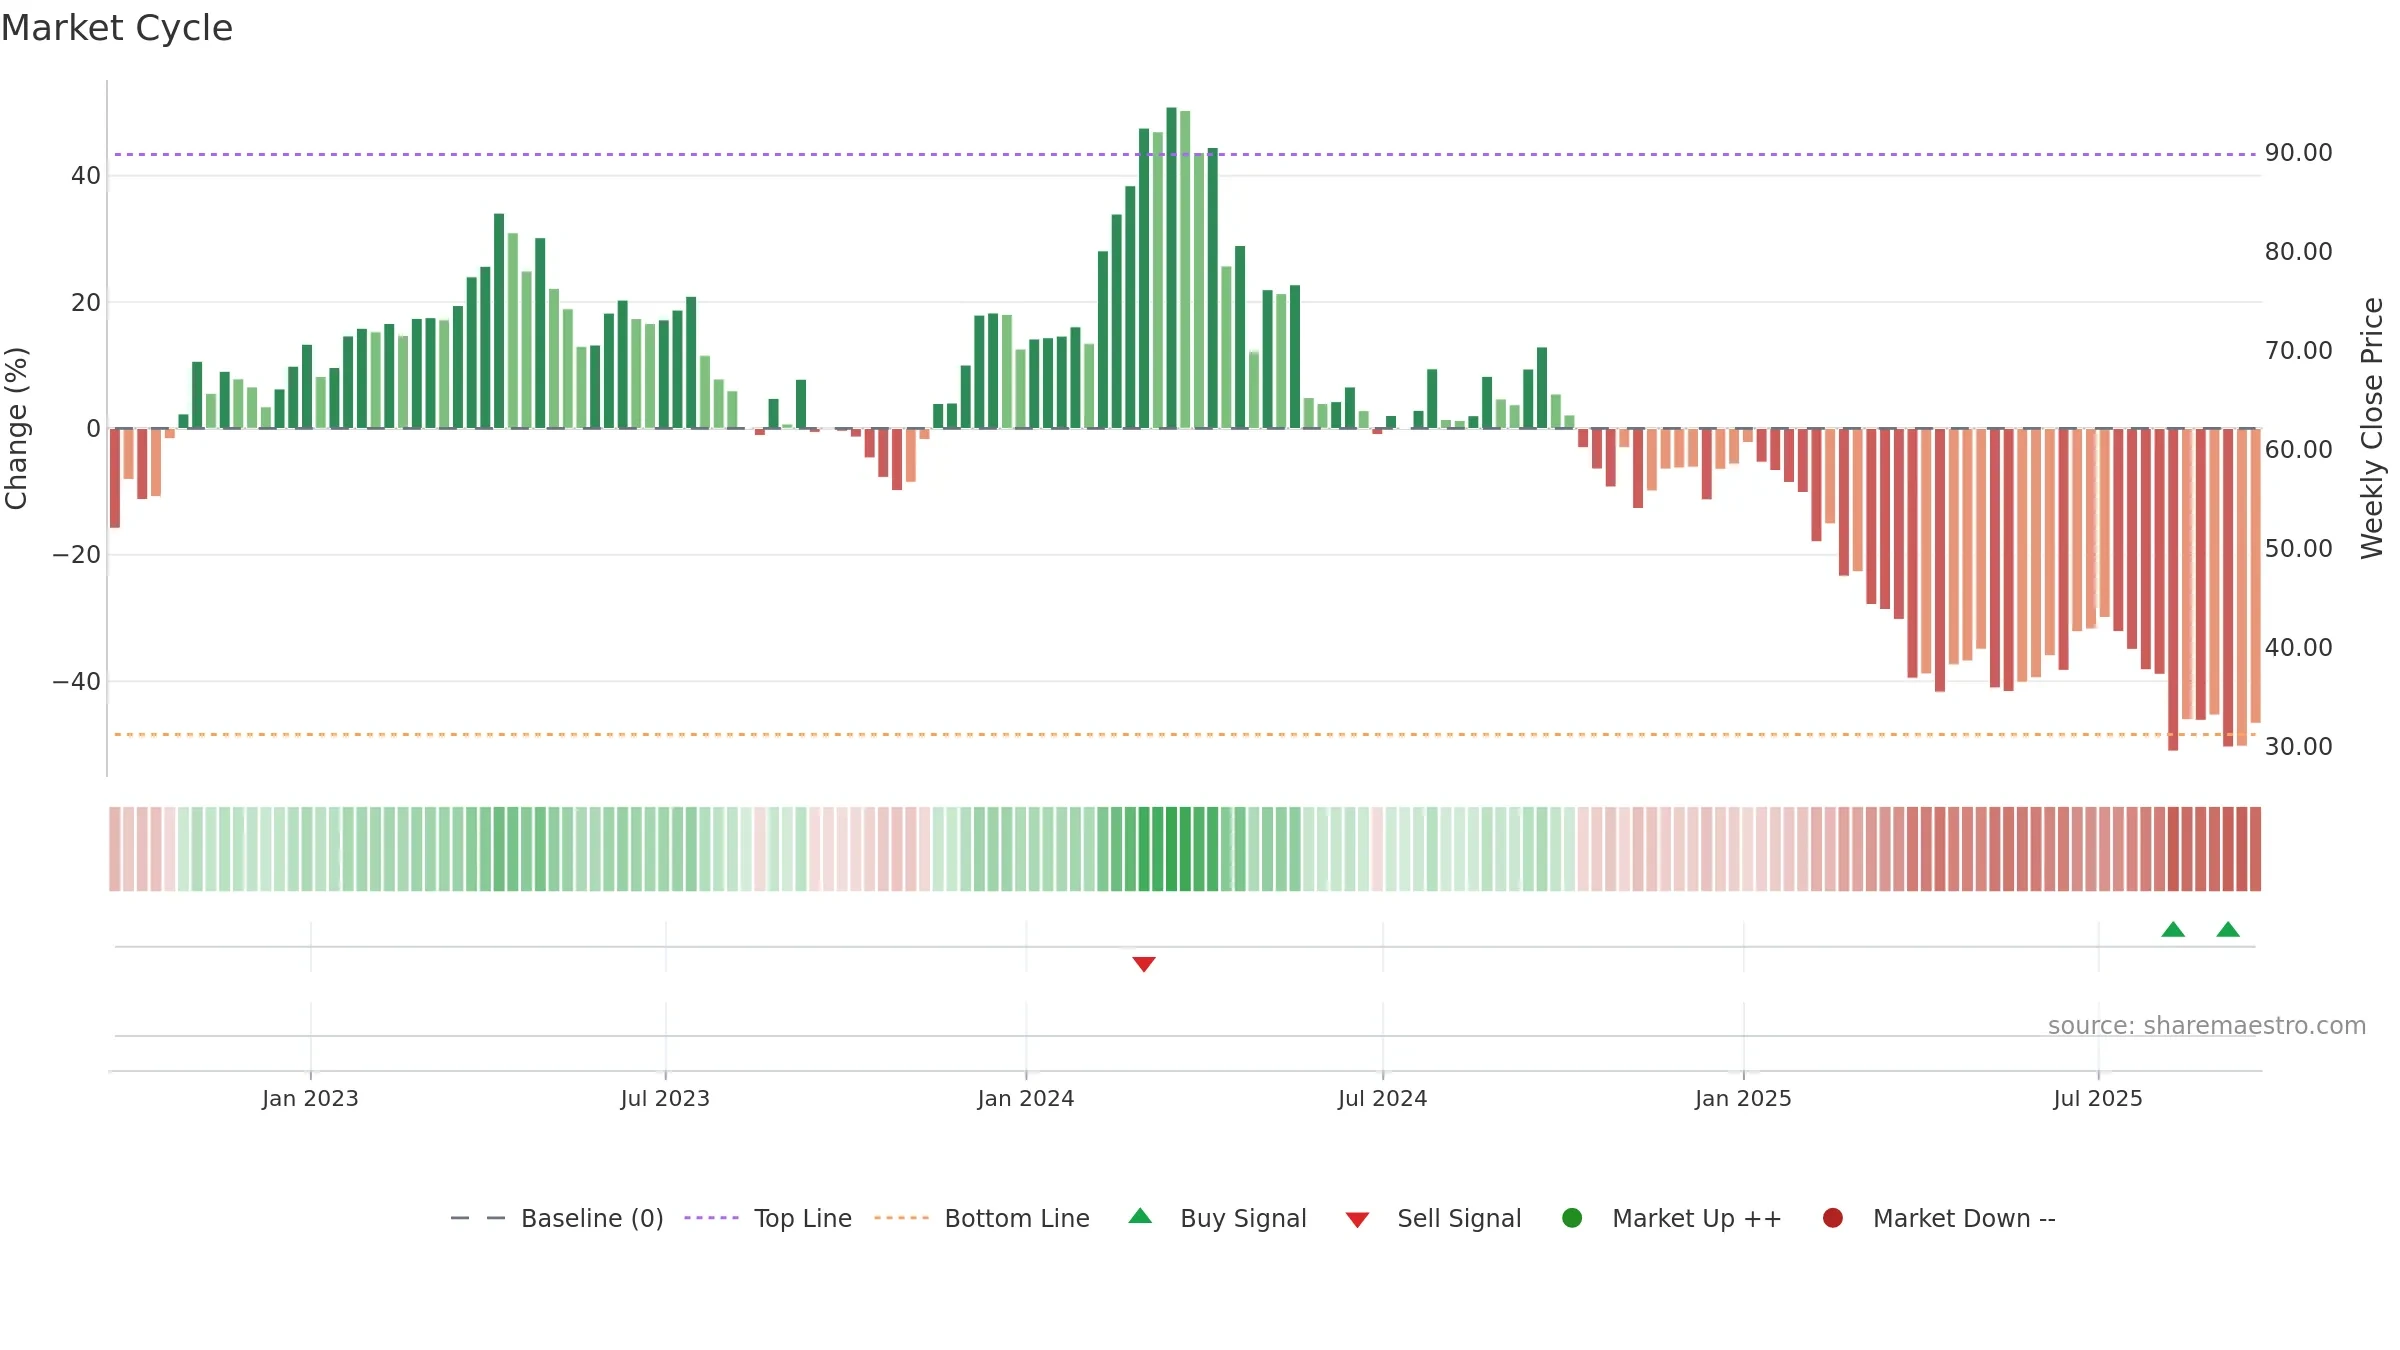Screen dimensions: 2400x1350
Task: Toggle the Baseline (0) legend entry
Action: click(x=557, y=1218)
